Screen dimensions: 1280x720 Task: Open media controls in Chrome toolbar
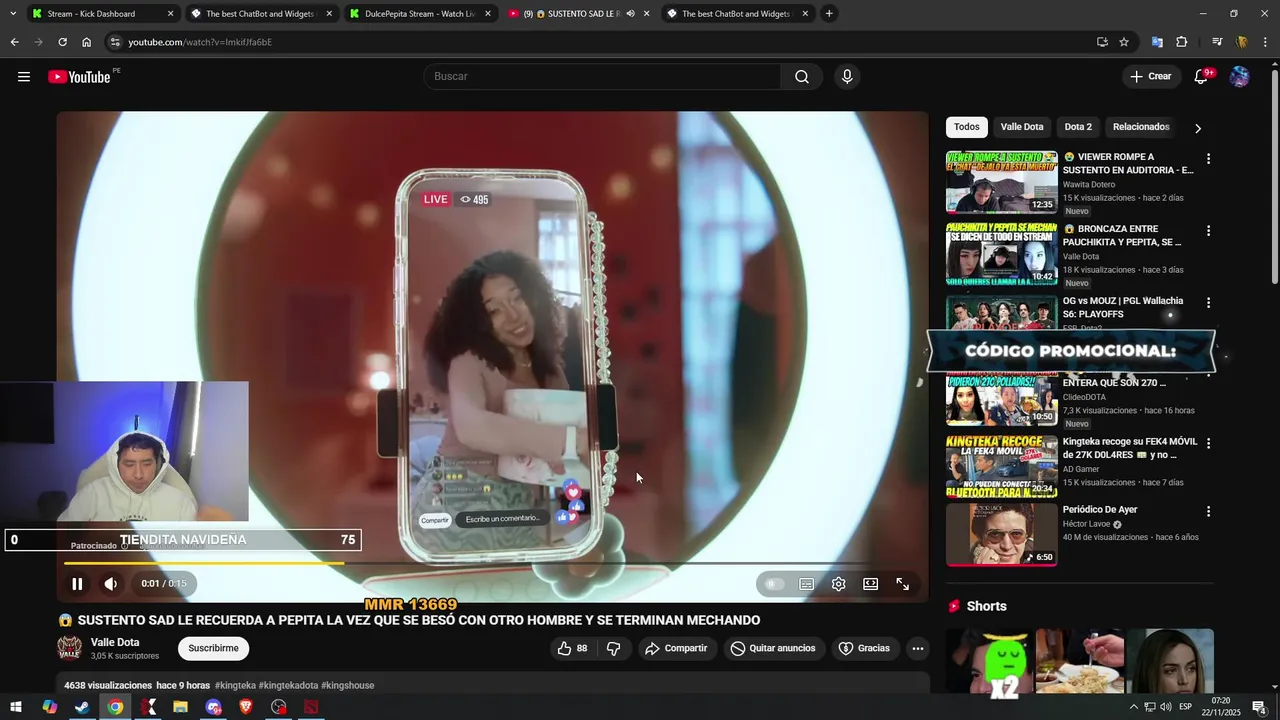[1217, 42]
